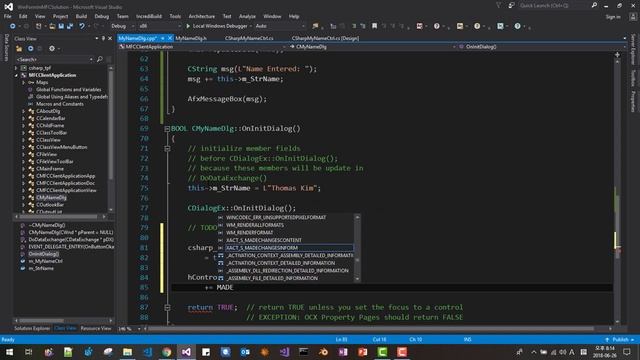Close the Class View panel
This screenshot has width=640, height=360.
110,38
